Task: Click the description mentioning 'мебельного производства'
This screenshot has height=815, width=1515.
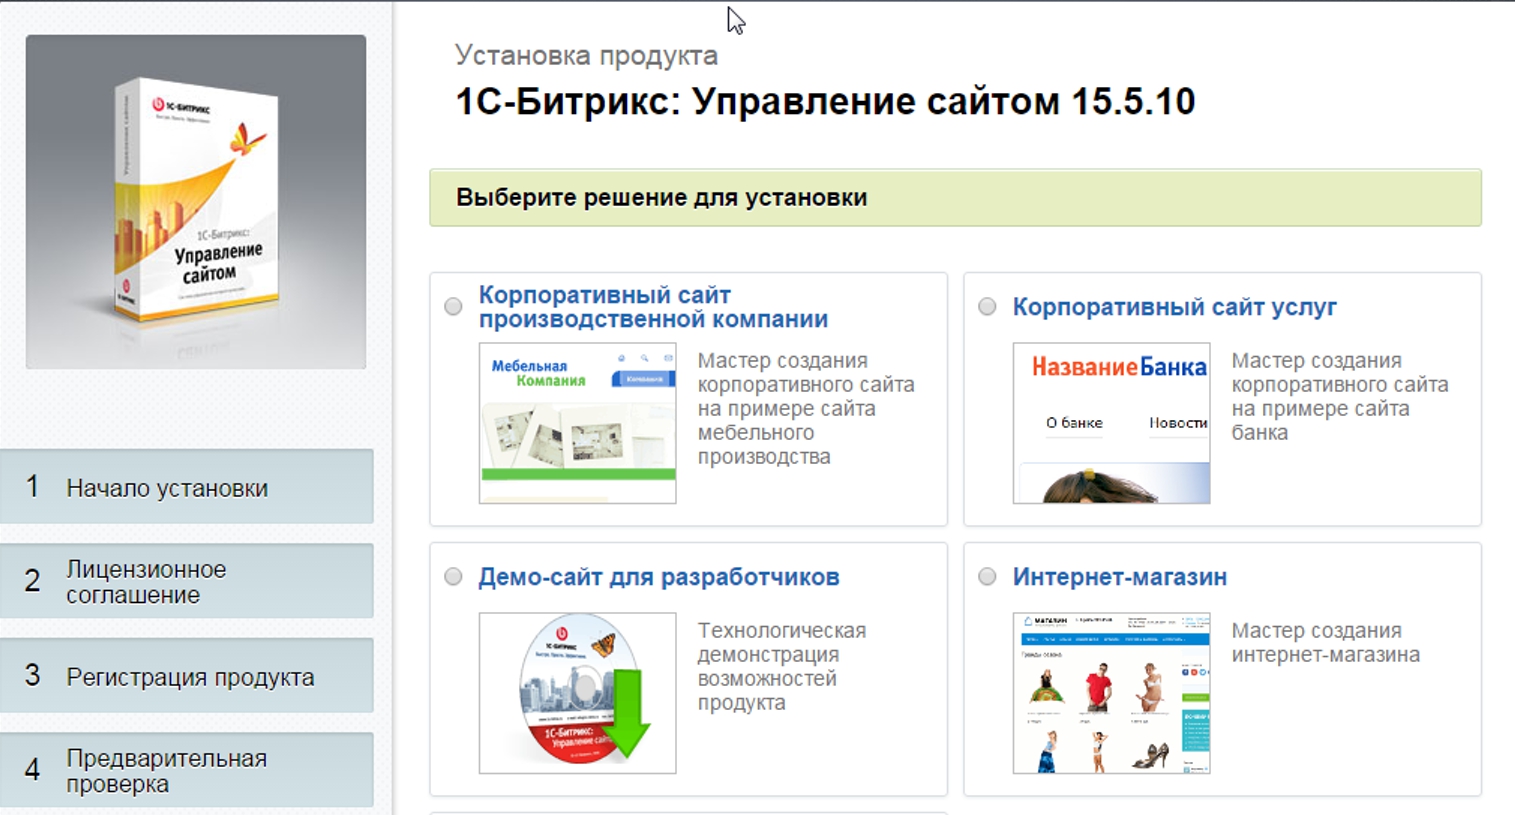Action: click(x=806, y=409)
